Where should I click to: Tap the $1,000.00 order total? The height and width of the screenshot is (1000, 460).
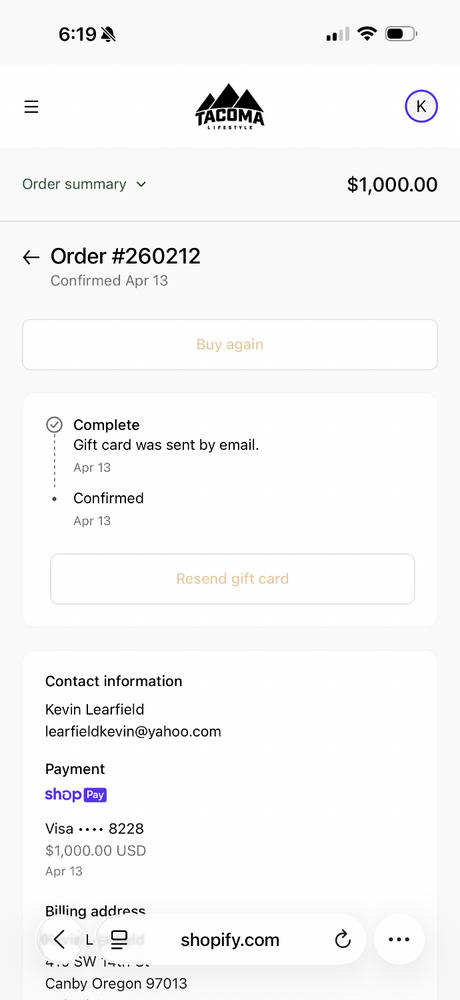pos(392,185)
